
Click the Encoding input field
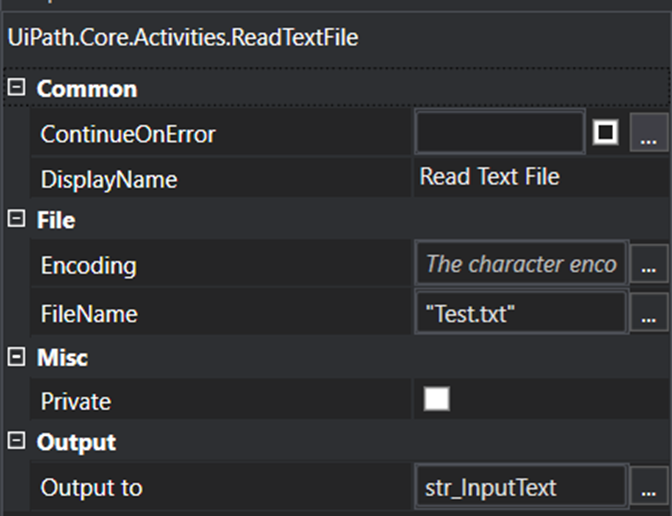521,264
